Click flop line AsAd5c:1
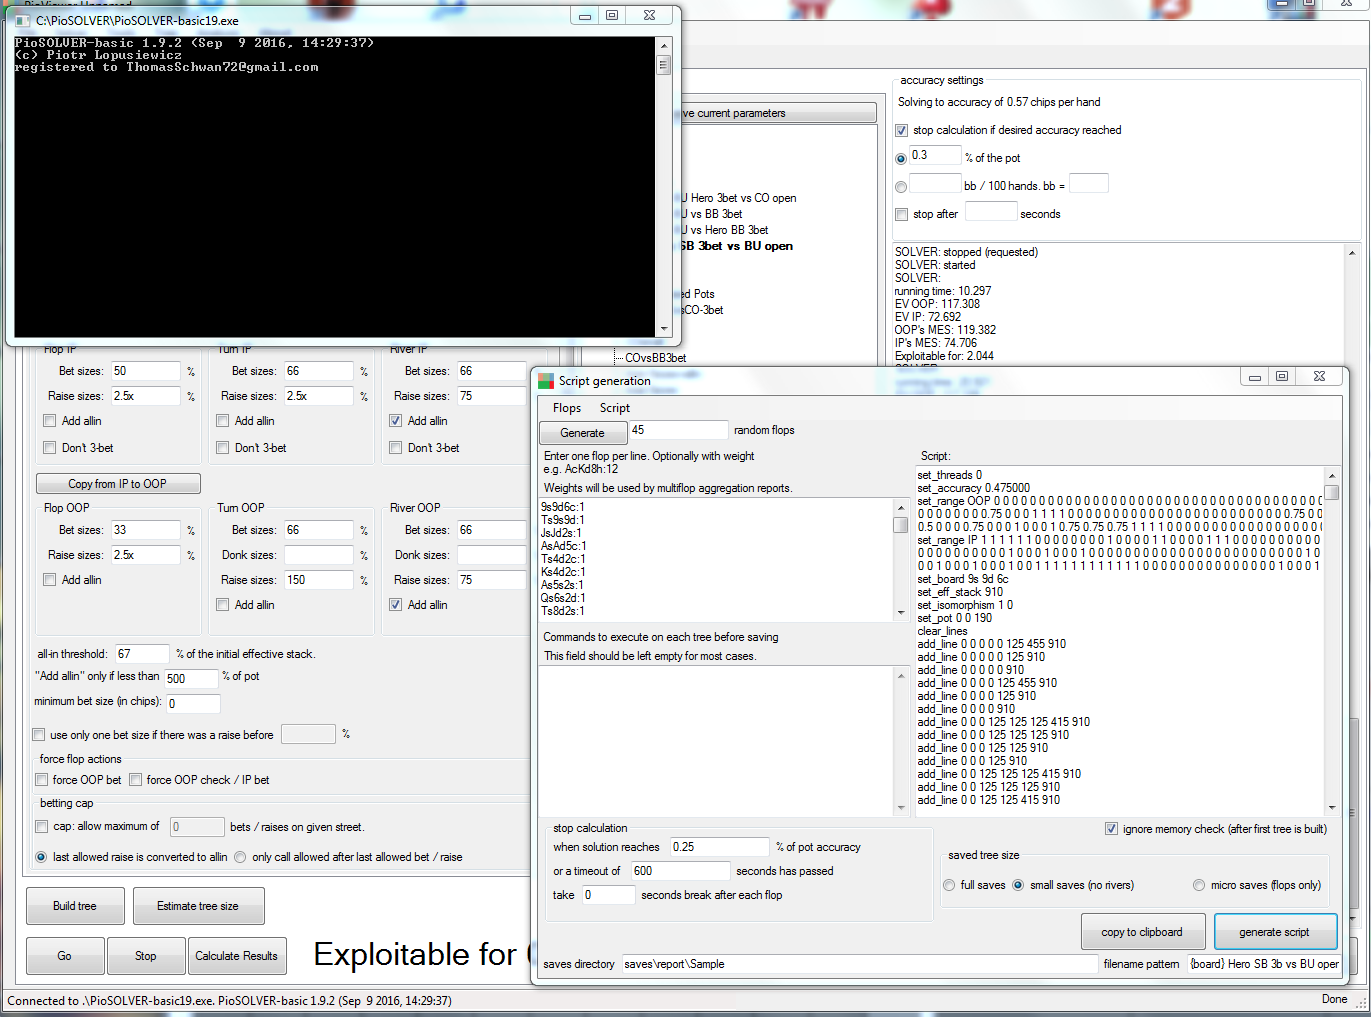The image size is (1371, 1017). tap(564, 546)
